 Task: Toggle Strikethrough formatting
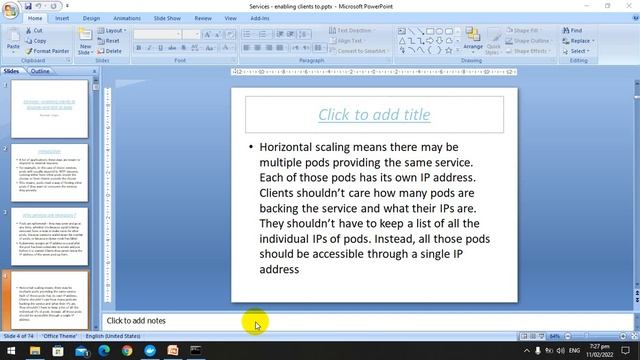tap(172, 48)
